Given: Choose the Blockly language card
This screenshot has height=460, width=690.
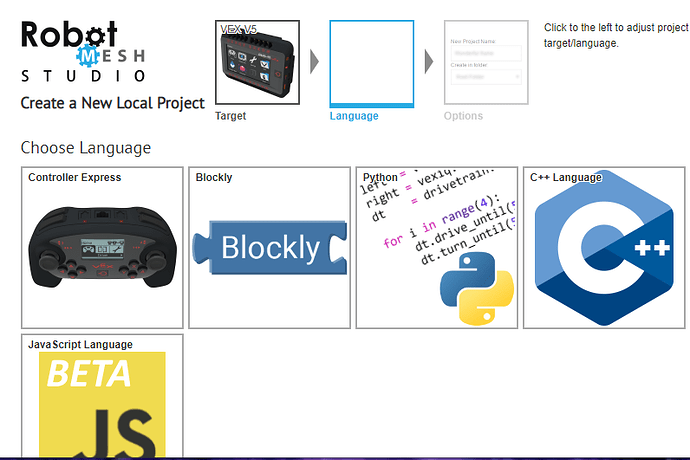Looking at the screenshot, I should [x=269, y=247].
